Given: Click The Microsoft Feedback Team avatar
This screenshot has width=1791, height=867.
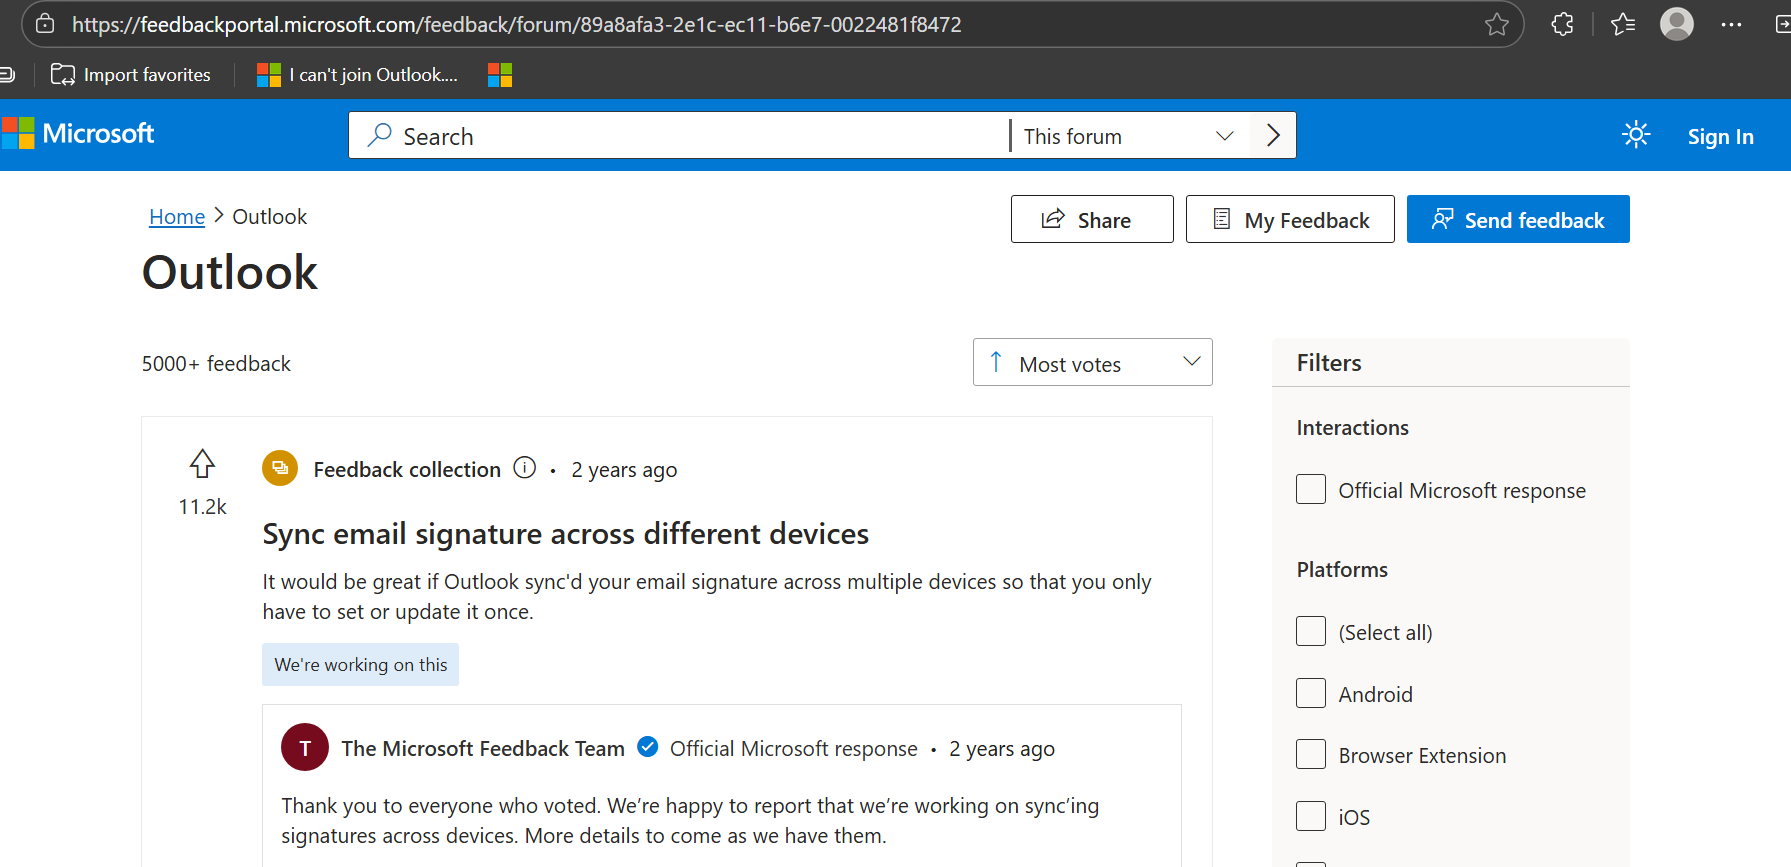Looking at the screenshot, I should tap(305, 747).
